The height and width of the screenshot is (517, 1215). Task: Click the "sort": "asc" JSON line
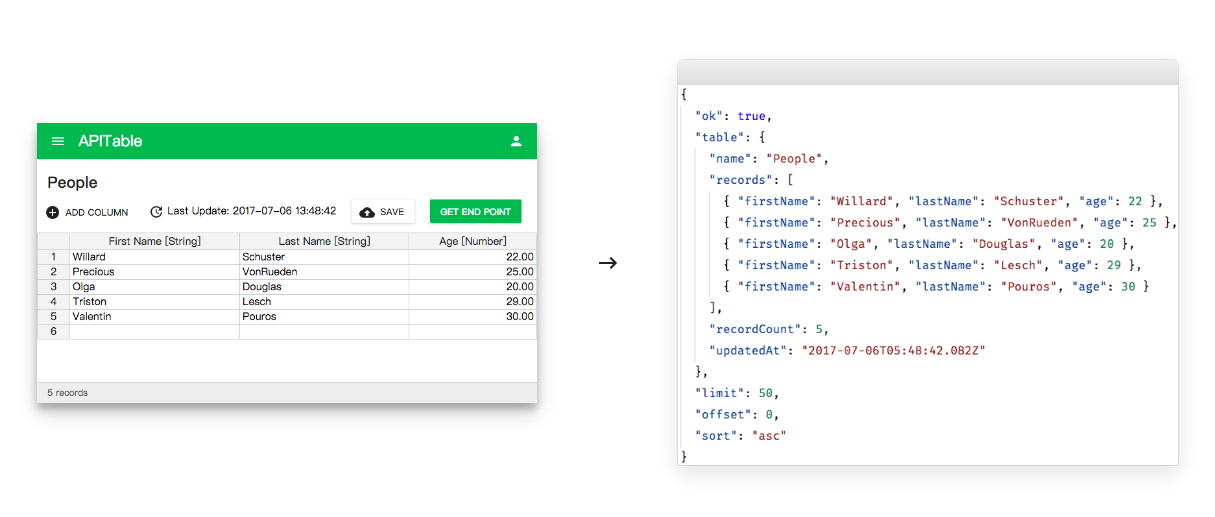pos(741,436)
